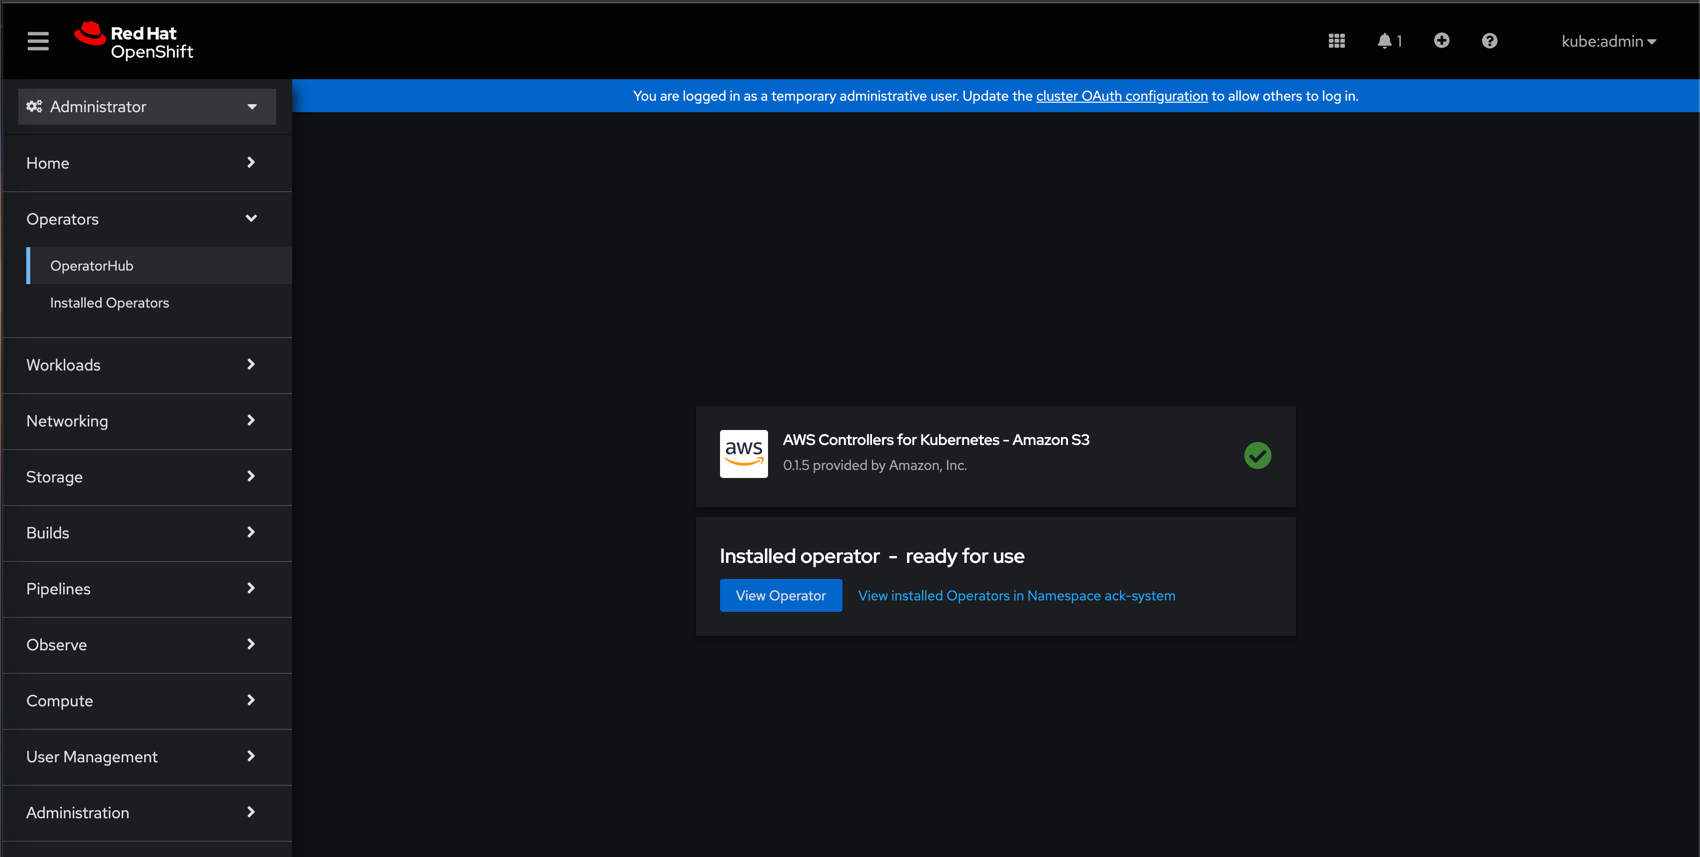Click the AWS operator logo
Viewport: 1700px width, 857px height.
[743, 454]
